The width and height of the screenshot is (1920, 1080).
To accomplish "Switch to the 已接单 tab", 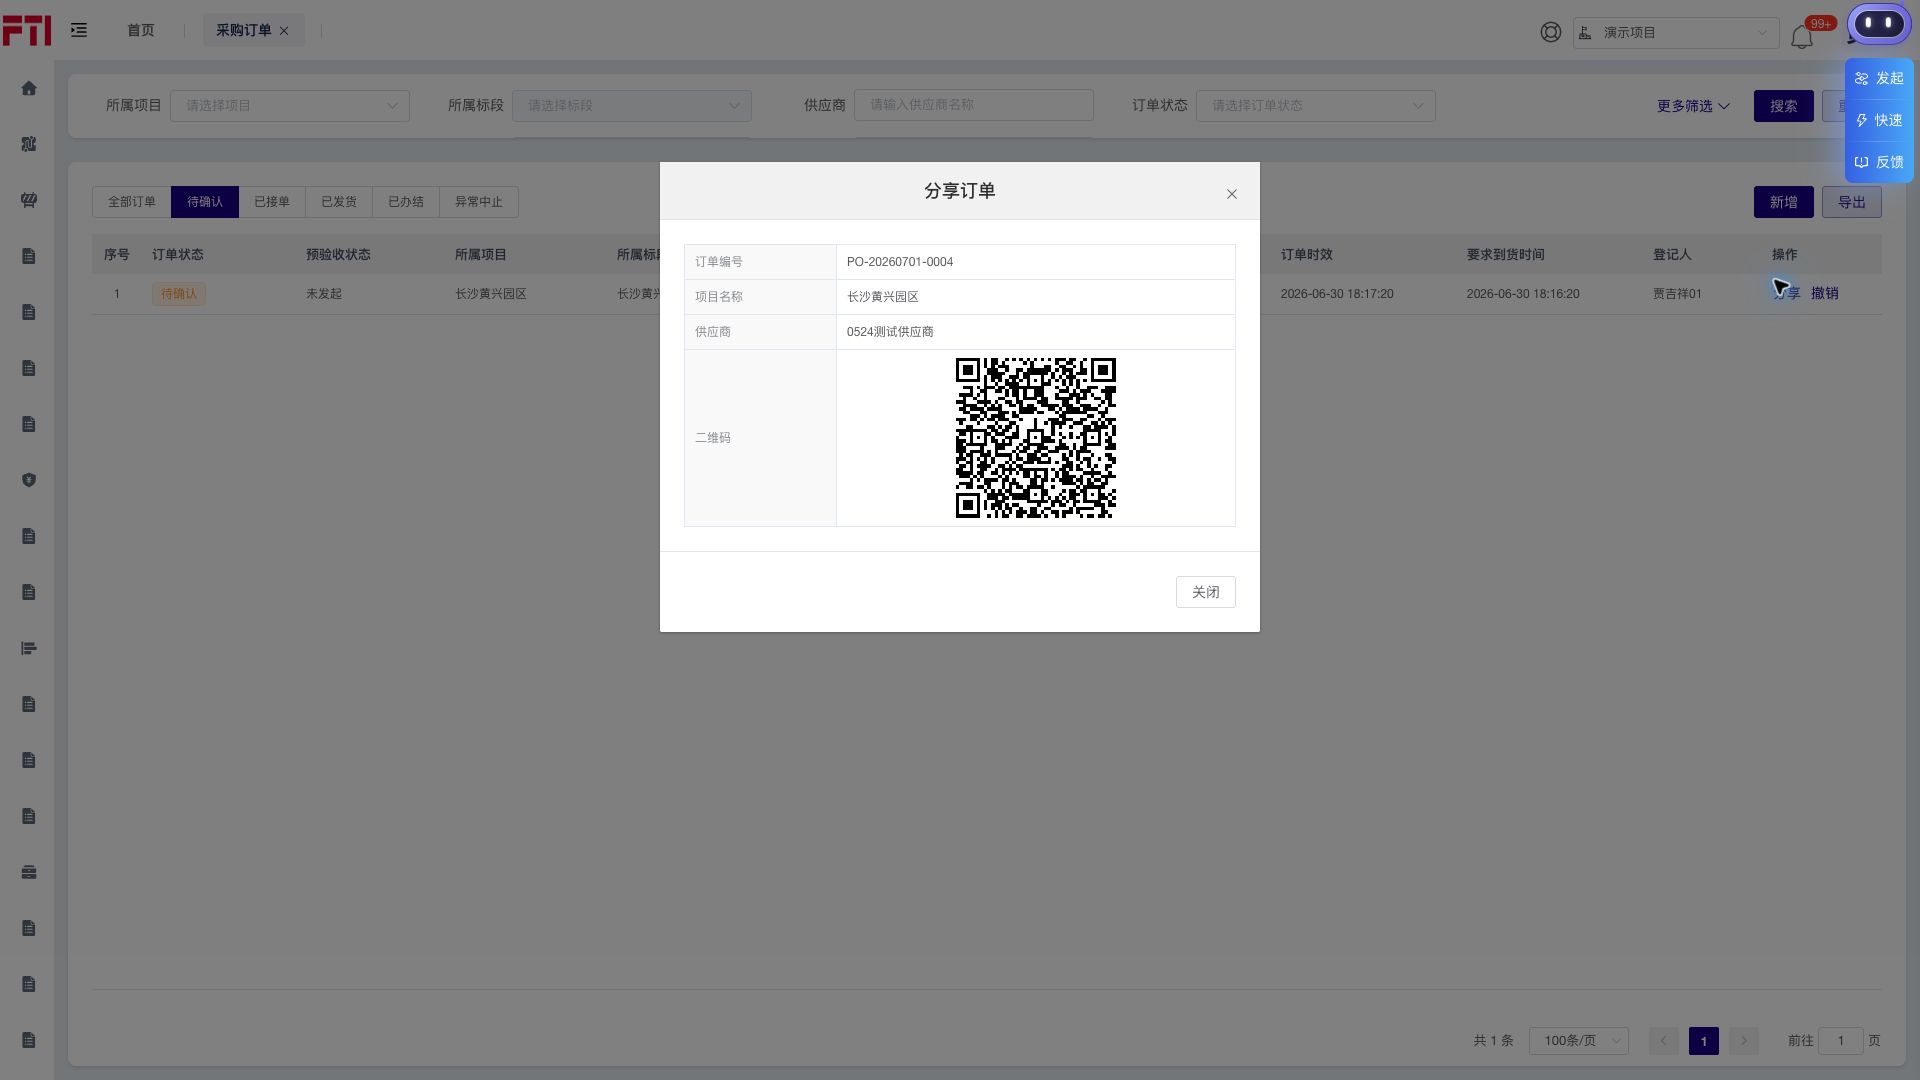I will (272, 202).
